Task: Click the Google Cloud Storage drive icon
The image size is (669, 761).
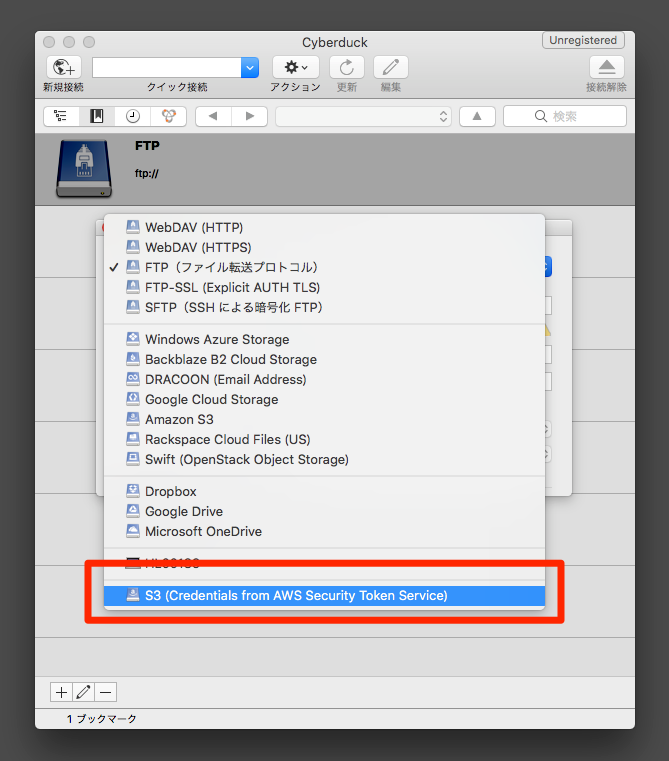Action: 133,399
